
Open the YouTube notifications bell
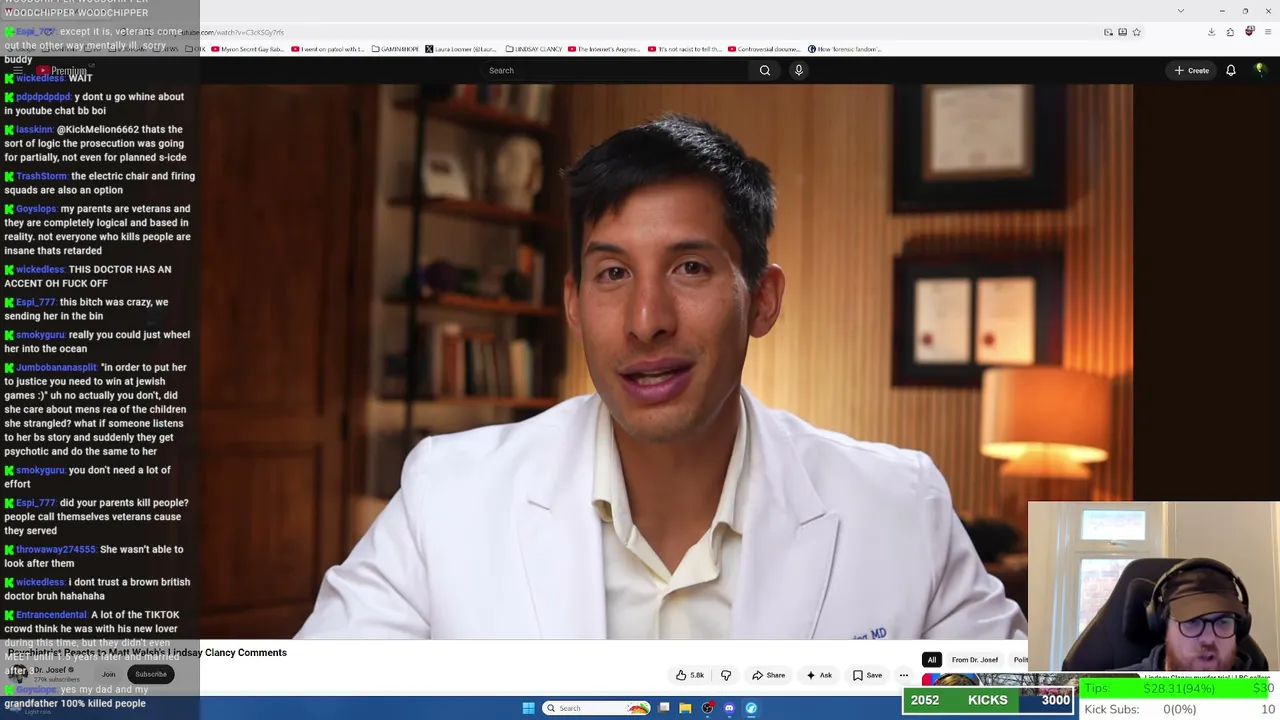pyautogui.click(x=1231, y=70)
